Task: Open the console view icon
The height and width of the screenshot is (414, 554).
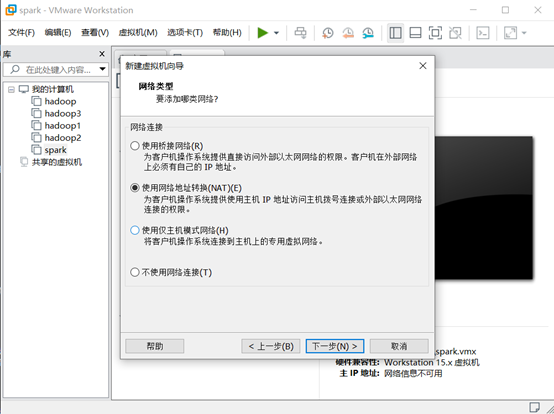Action: [483, 33]
